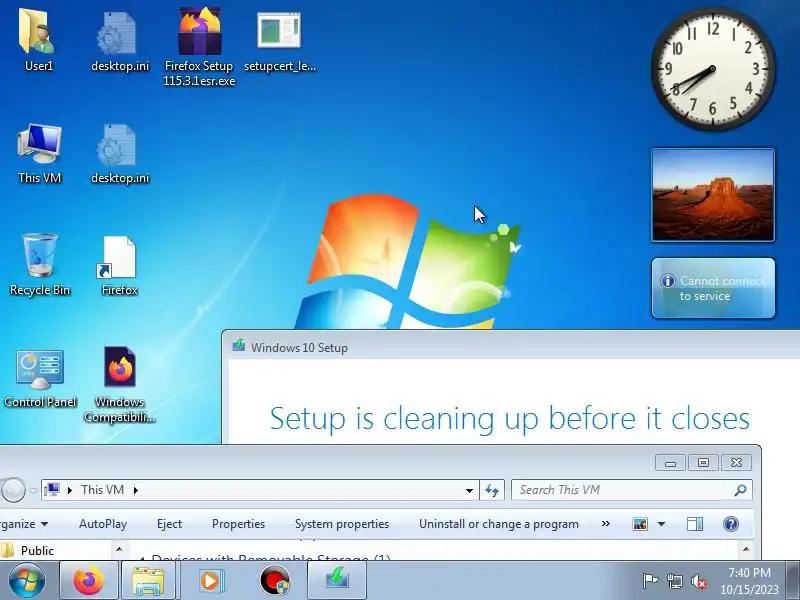Click the network tray icon

(x=674, y=581)
